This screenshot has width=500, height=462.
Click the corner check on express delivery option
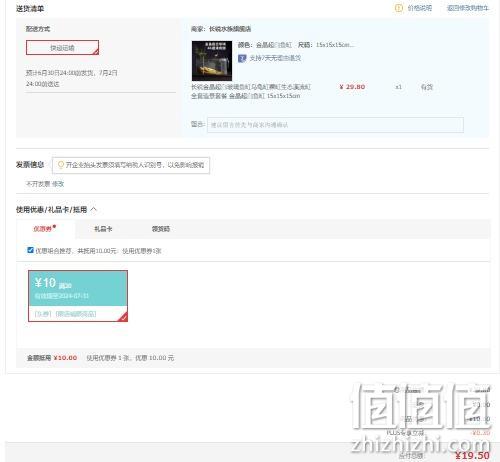tap(96, 51)
